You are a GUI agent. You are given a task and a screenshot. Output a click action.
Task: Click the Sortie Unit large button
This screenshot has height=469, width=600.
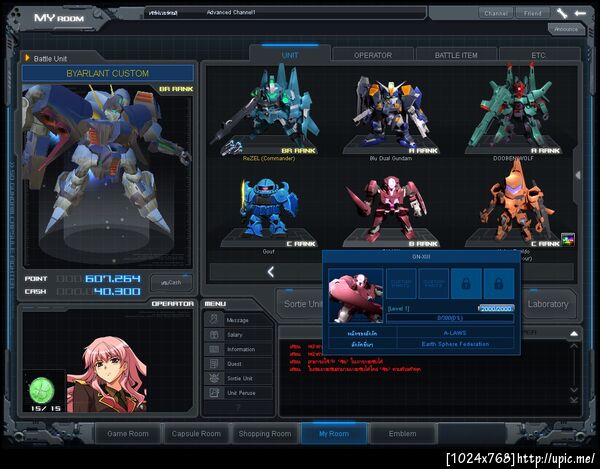[x=302, y=304]
